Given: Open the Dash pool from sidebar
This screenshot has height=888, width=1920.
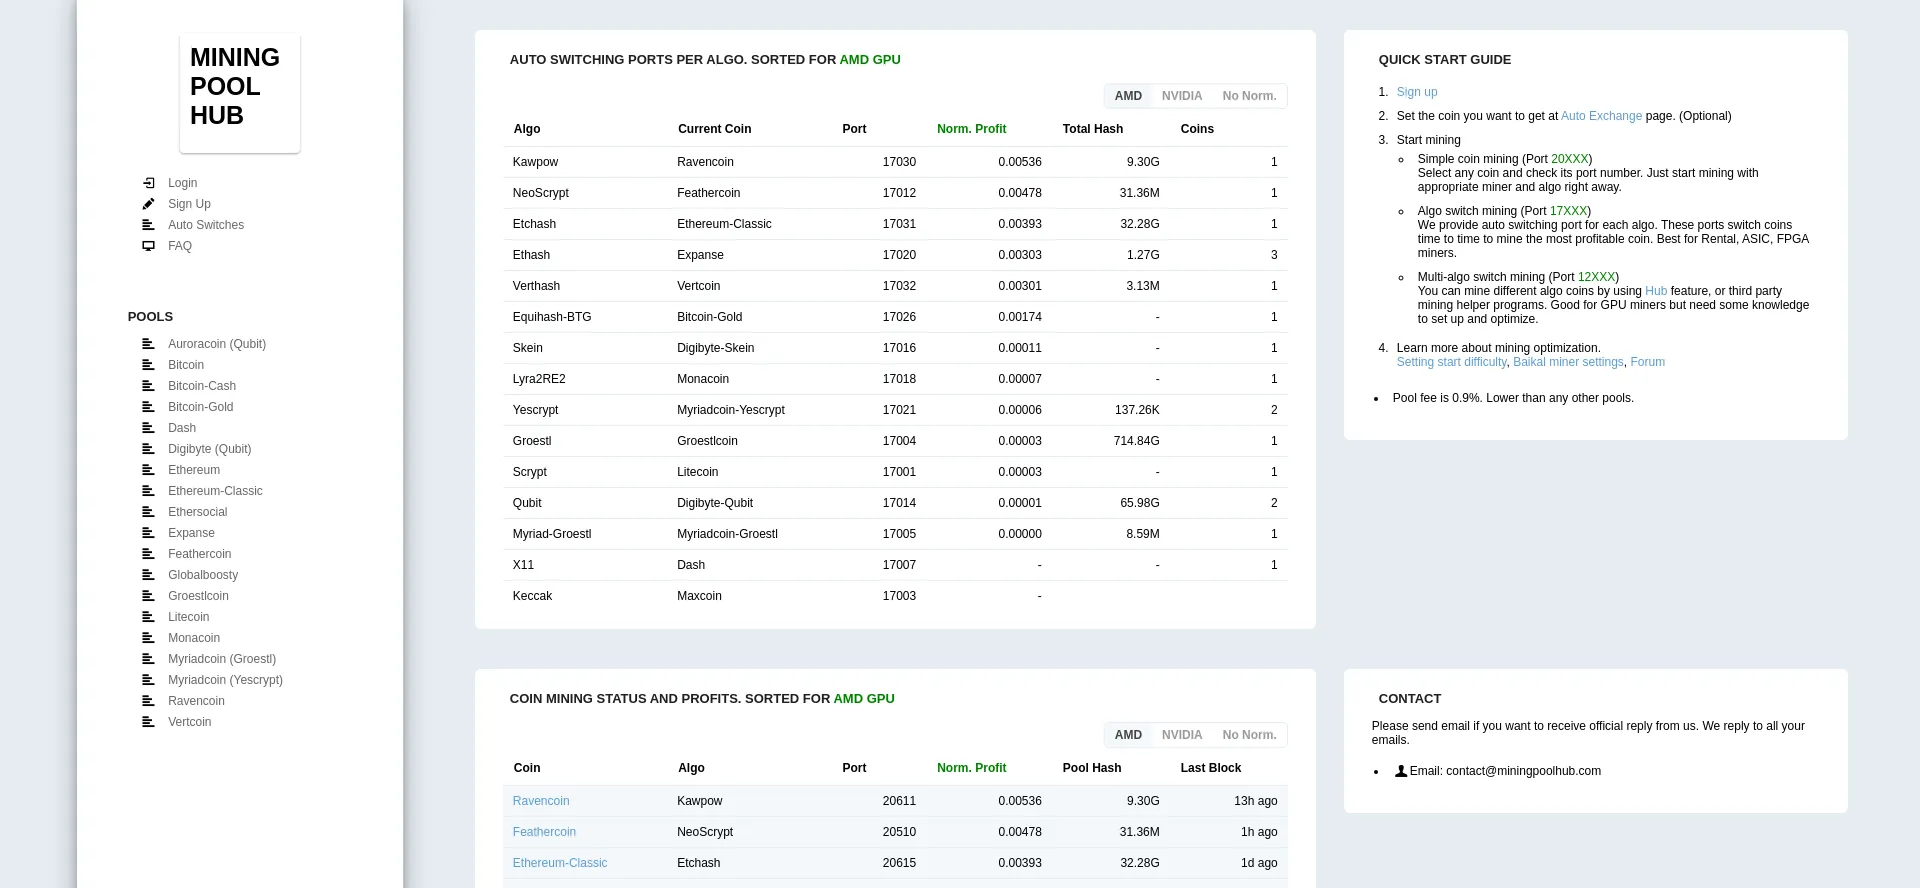Looking at the screenshot, I should tap(182, 428).
